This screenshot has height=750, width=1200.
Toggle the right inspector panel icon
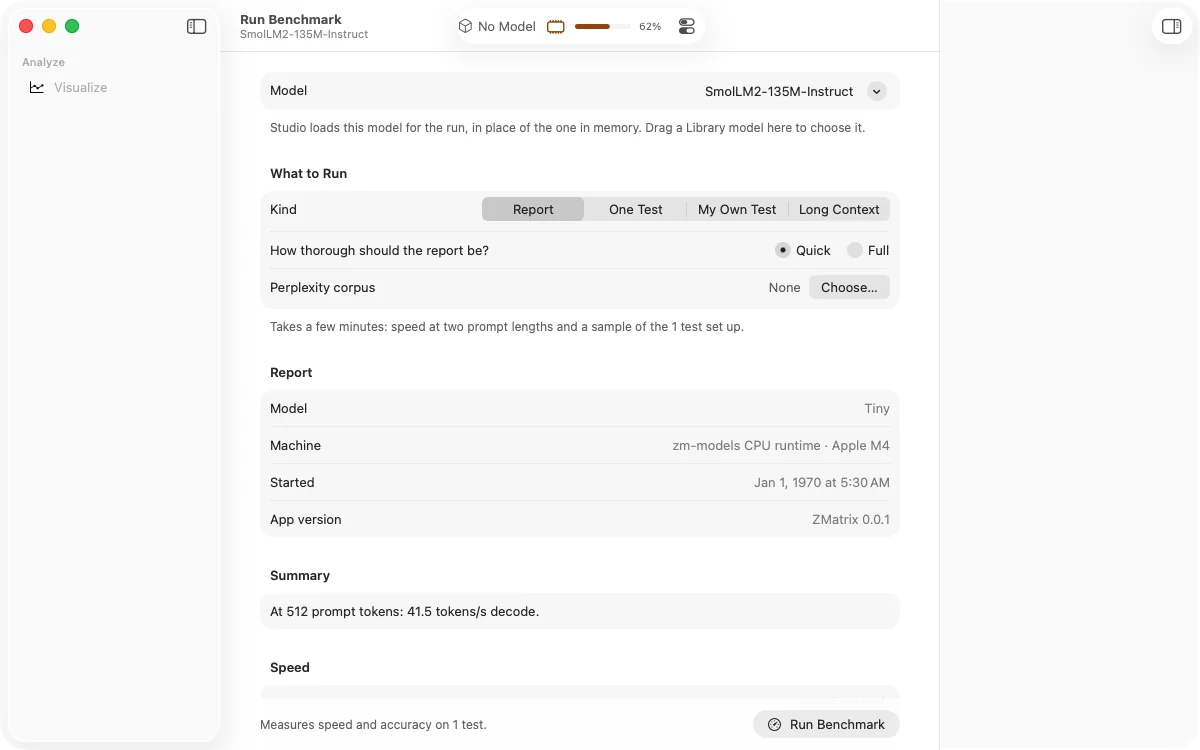pos(1172,27)
